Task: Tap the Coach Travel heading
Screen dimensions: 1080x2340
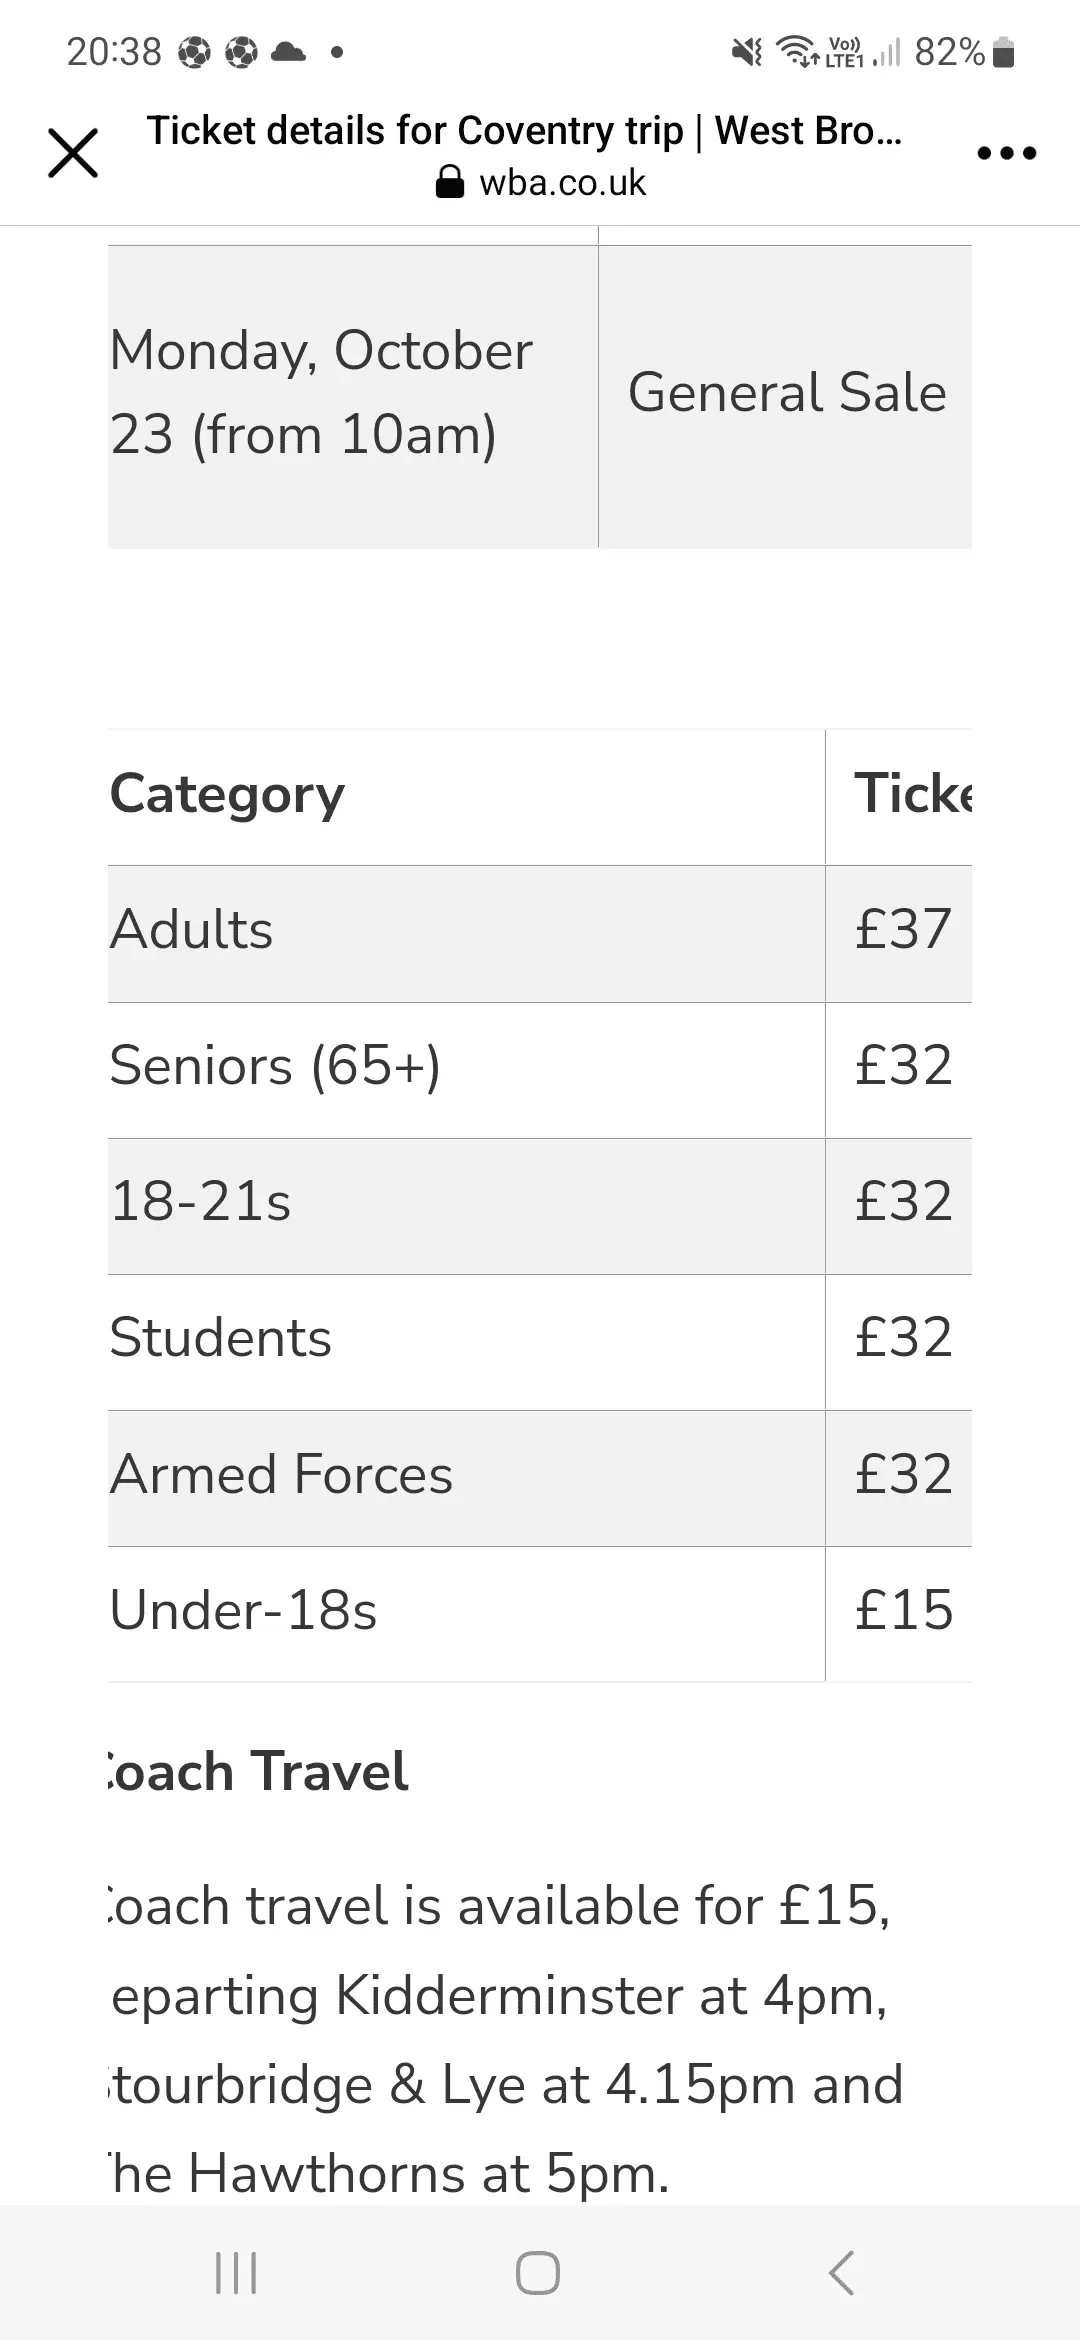Action: (260, 1771)
